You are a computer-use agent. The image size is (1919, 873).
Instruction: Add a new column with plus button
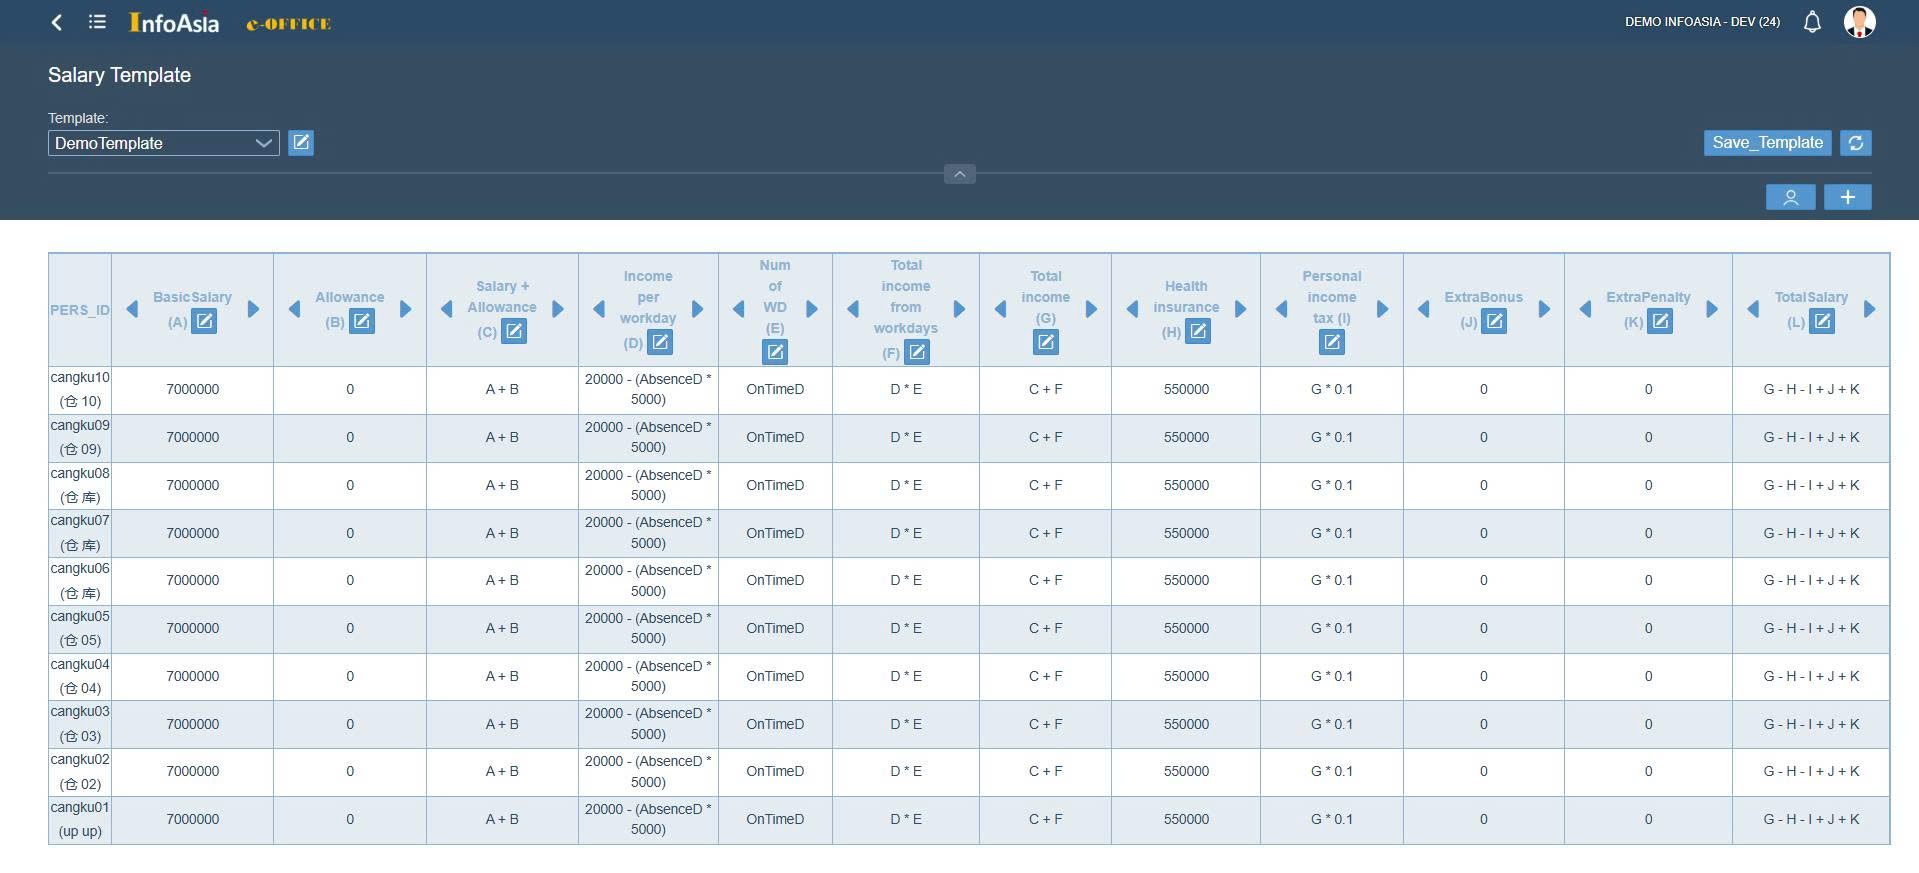(x=1847, y=197)
